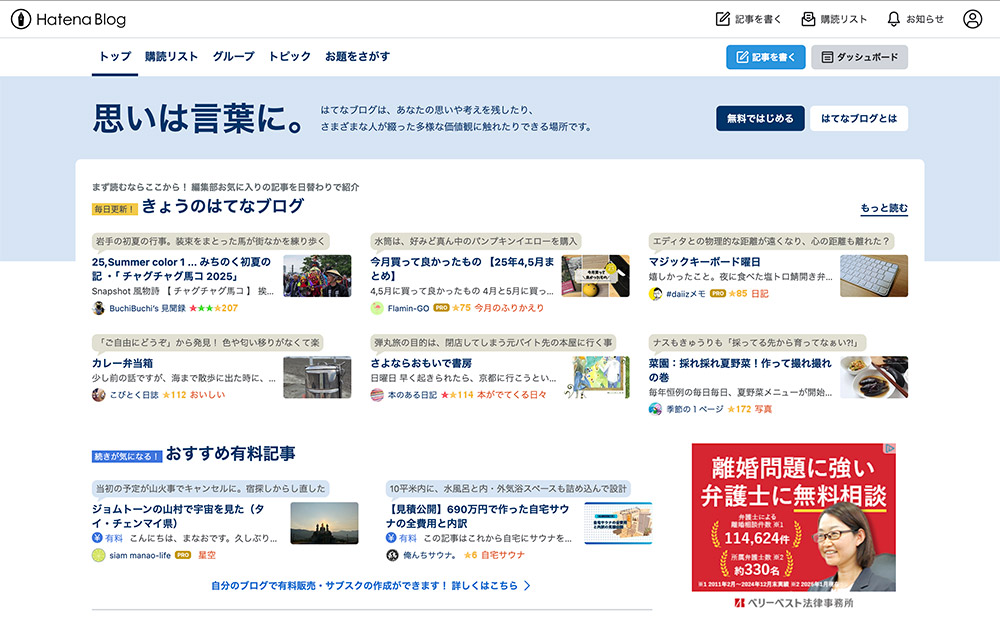Screen dimensions: 1000x626
Task: Click PRO badge next to #daiizメモ
Action: pyautogui.click(x=718, y=294)
